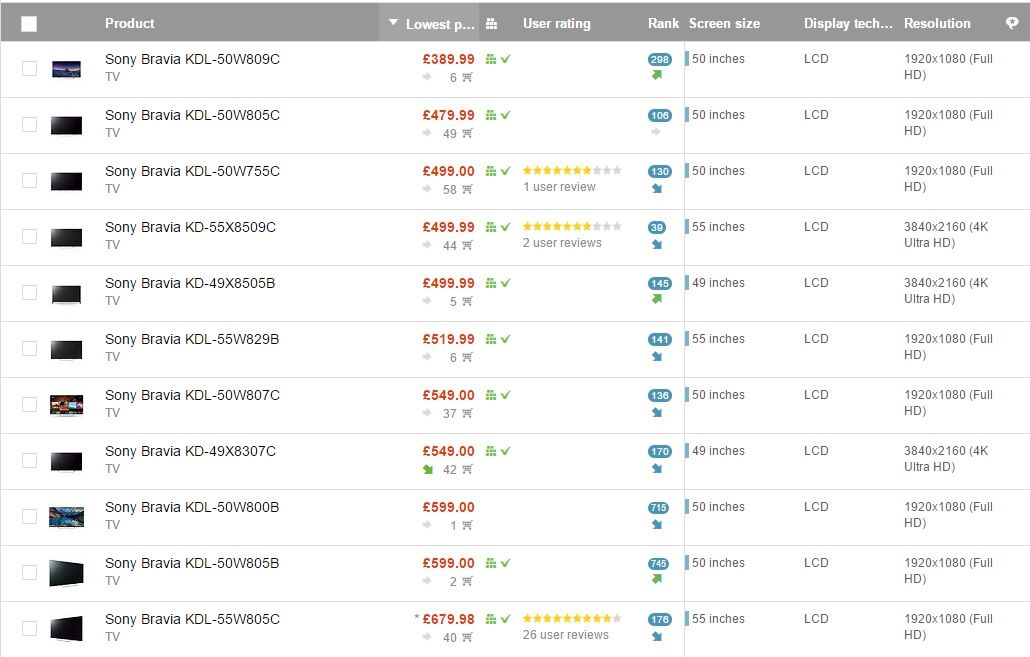This screenshot has width=1030, height=657.
Task: Open the column settings icon at header's right end
Action: 1012,23
